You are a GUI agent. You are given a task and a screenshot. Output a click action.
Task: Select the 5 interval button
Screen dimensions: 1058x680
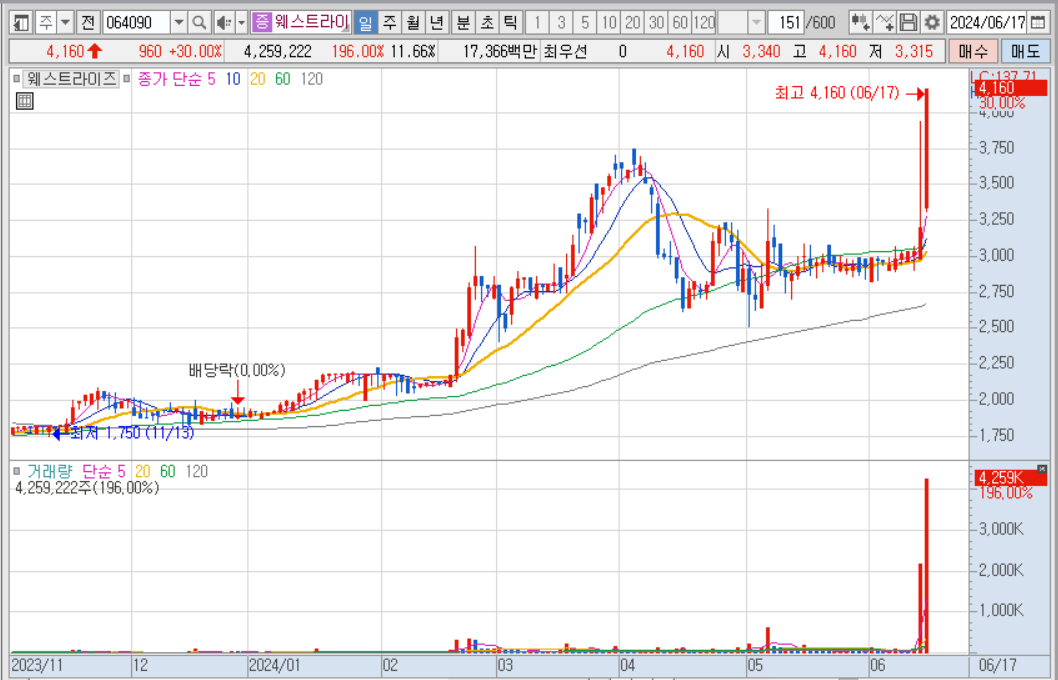[584, 22]
